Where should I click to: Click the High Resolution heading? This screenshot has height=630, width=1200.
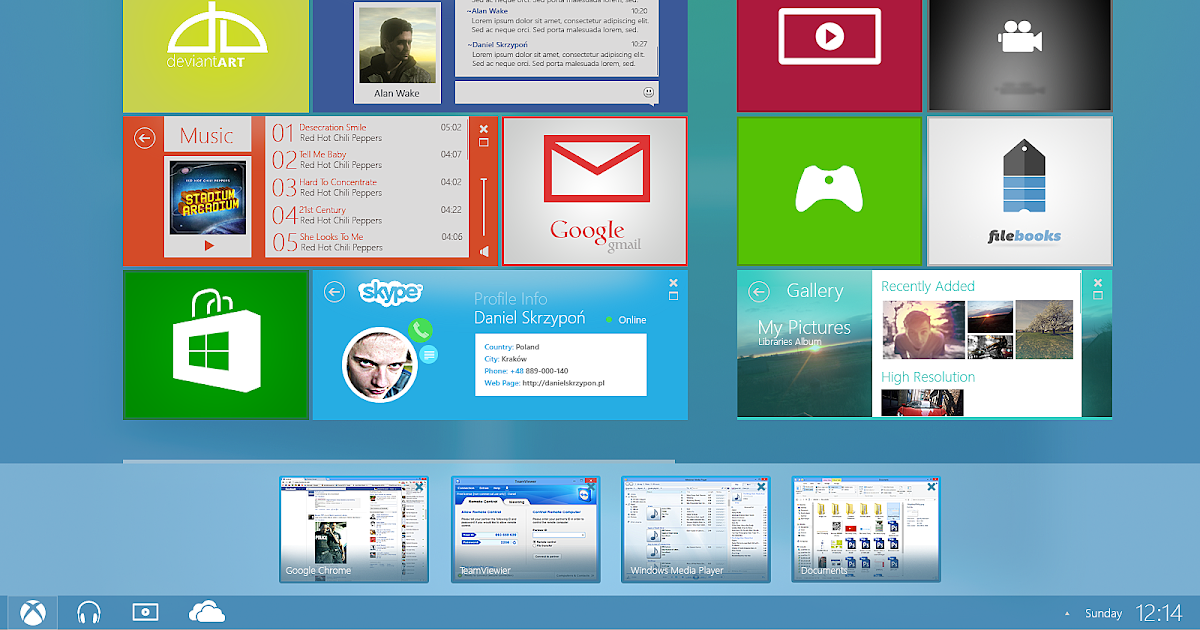(x=928, y=377)
